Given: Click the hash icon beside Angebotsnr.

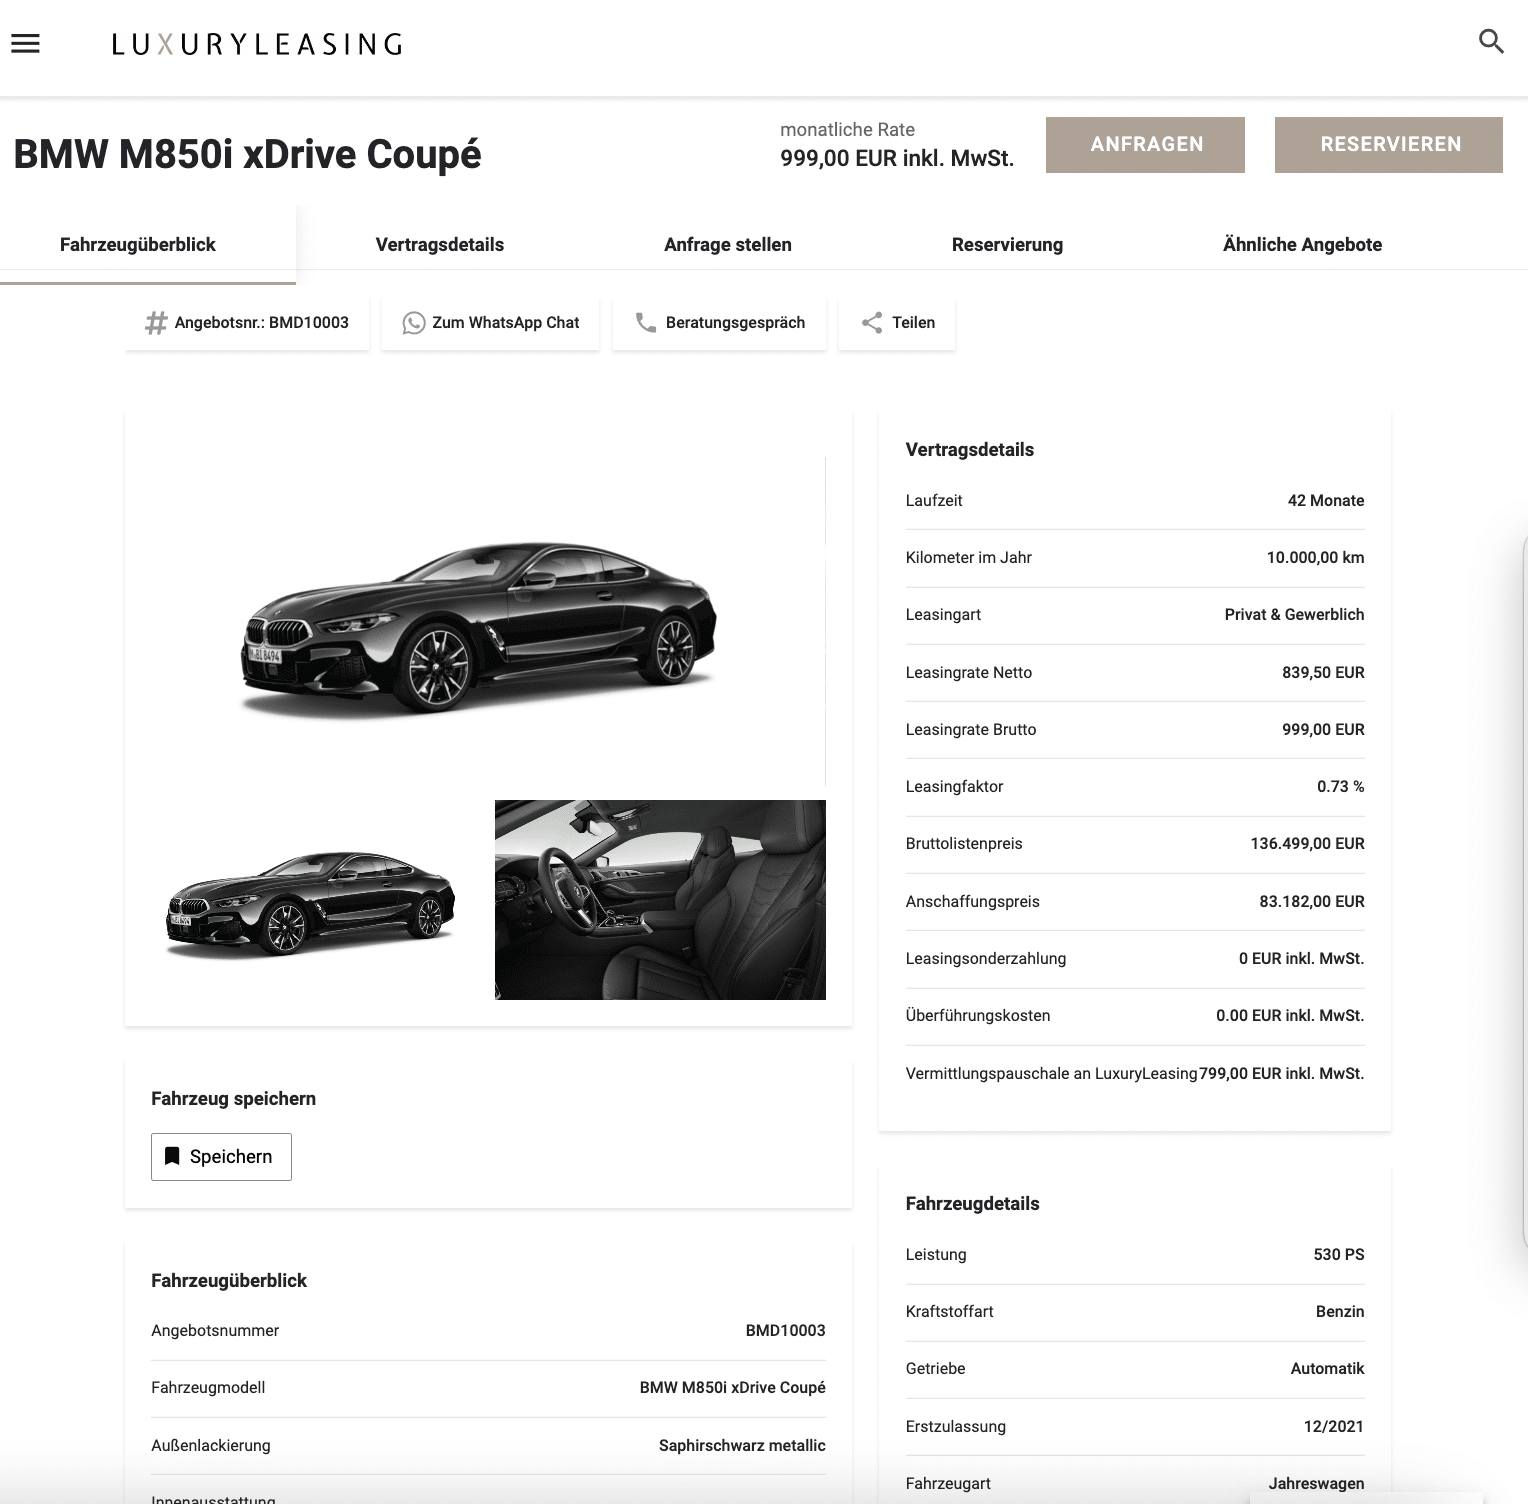Looking at the screenshot, I should tap(156, 323).
